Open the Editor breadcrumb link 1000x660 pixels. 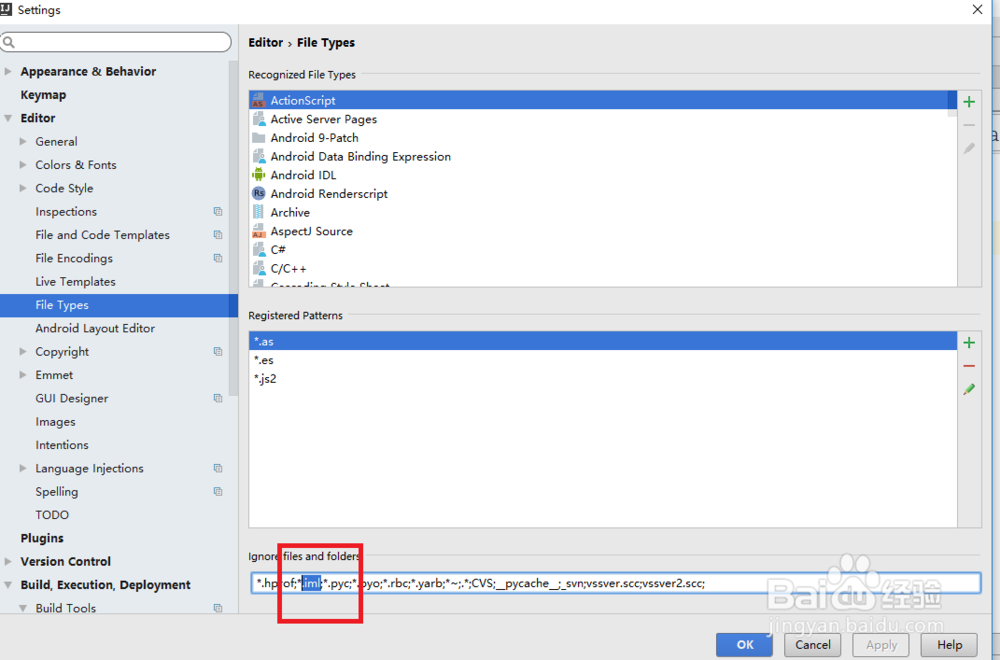(x=265, y=42)
